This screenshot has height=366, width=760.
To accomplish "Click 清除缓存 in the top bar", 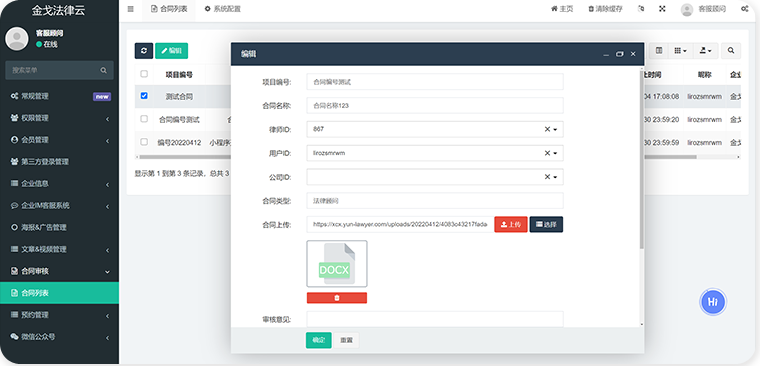I will [605, 9].
